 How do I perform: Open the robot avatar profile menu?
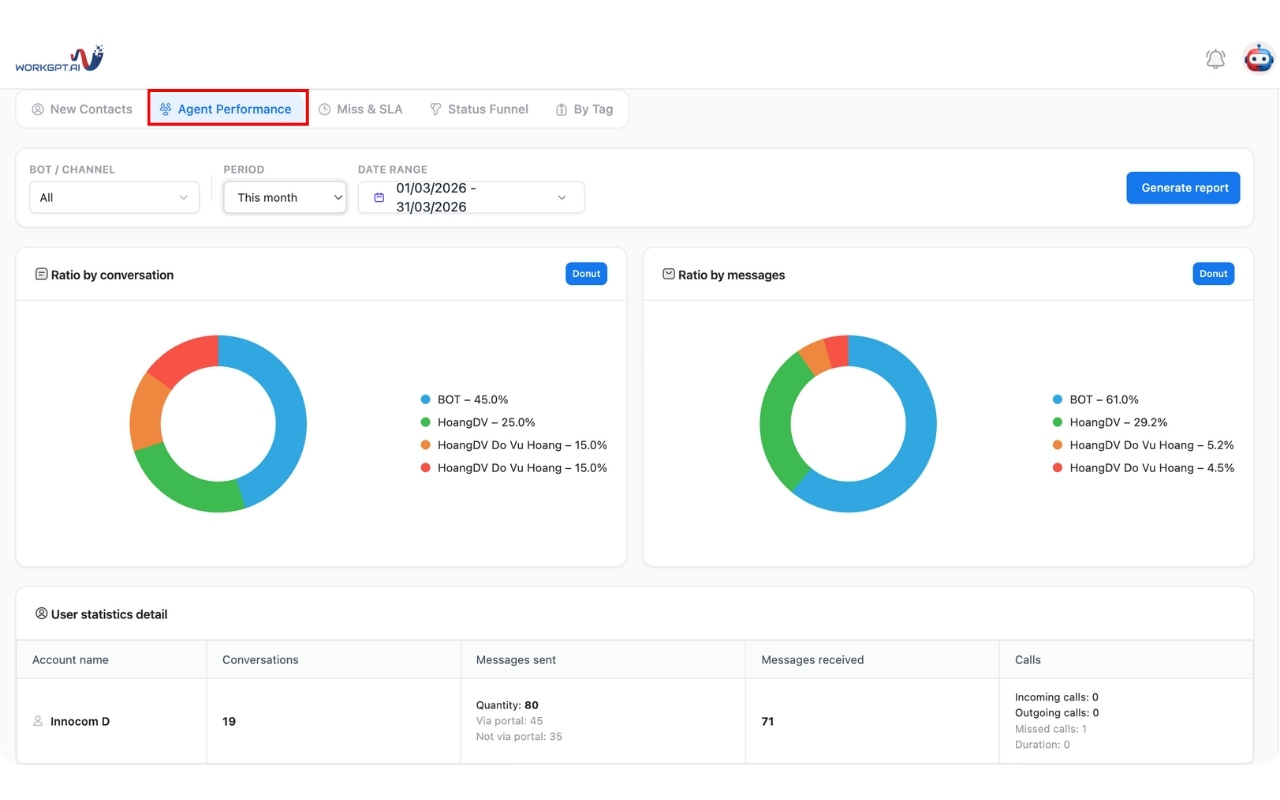pos(1258,59)
